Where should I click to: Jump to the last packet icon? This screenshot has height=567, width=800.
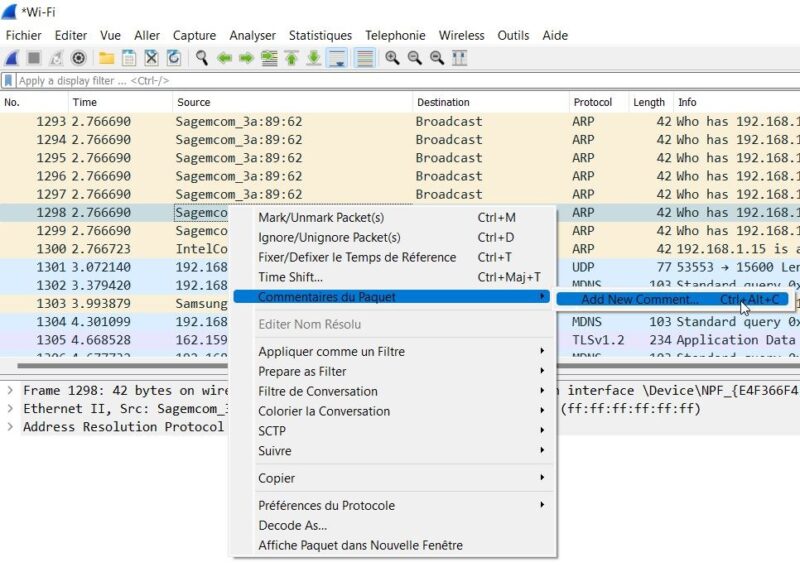tap(314, 58)
